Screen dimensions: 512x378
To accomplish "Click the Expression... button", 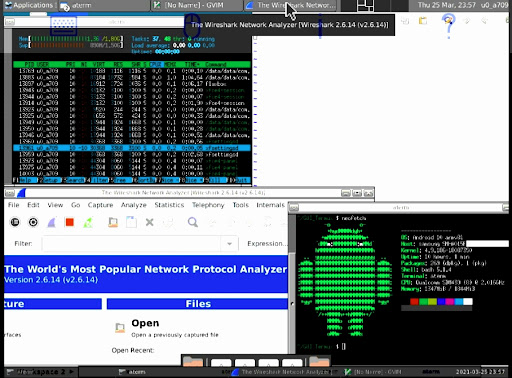I will click(267, 244).
